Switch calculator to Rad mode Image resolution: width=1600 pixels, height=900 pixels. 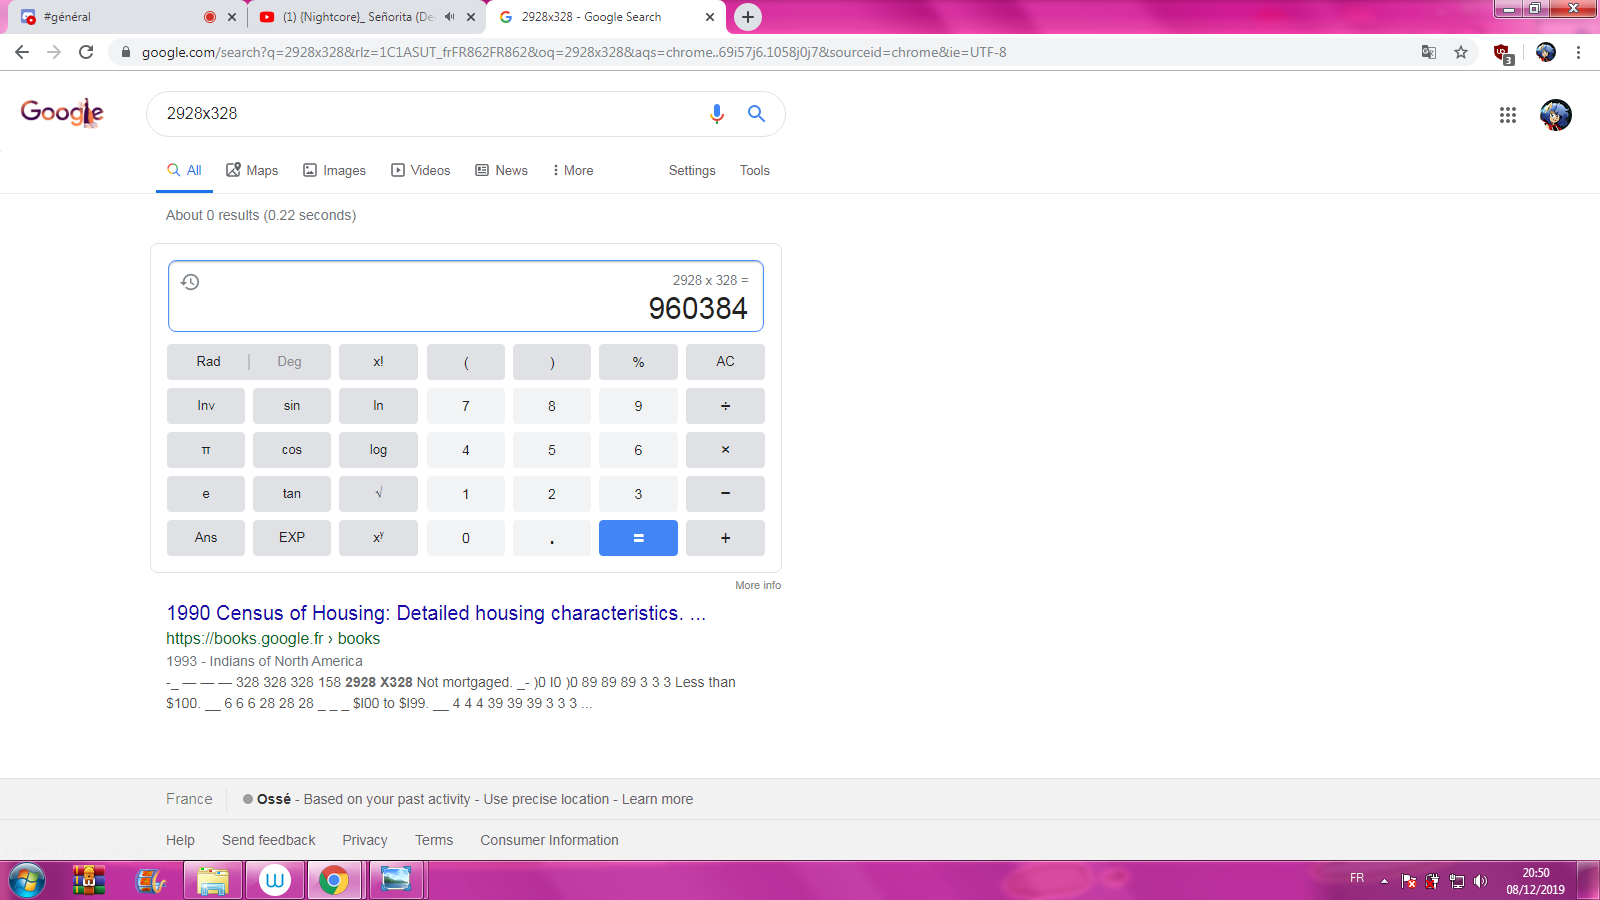tap(208, 362)
